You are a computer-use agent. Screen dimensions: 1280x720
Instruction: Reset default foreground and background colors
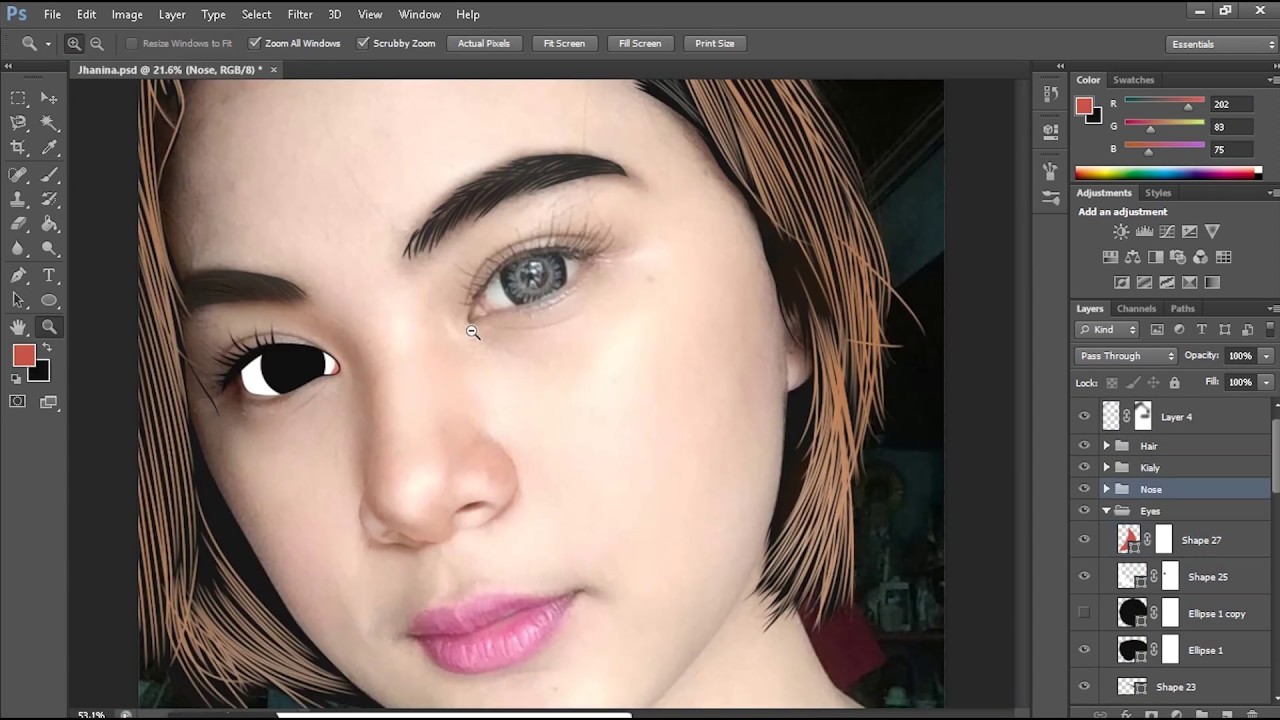pos(16,378)
